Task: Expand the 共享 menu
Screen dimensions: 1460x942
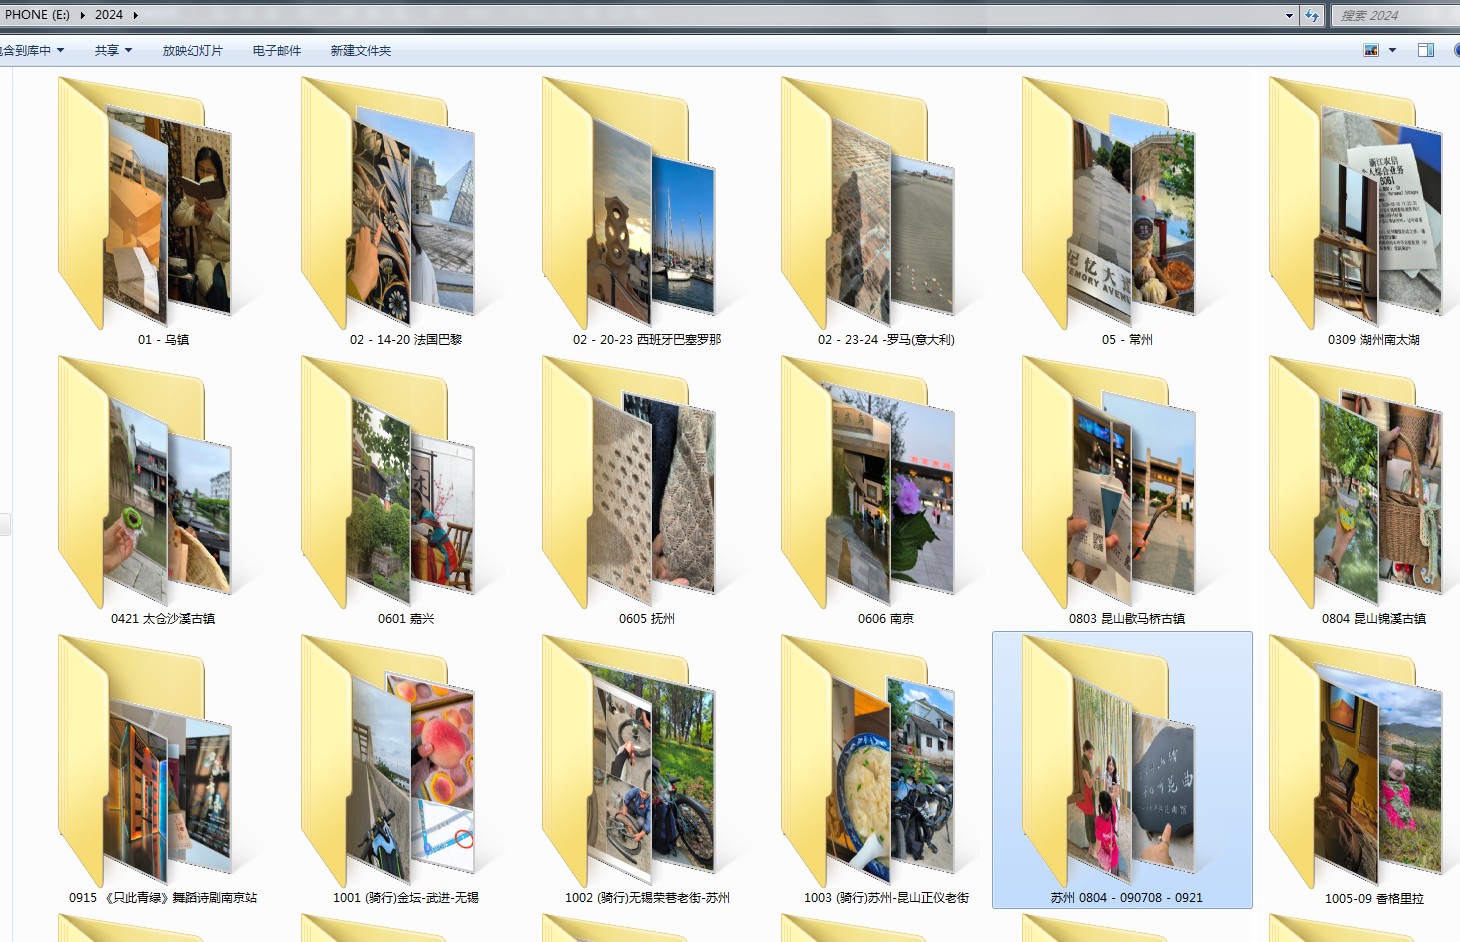Action: 113,50
